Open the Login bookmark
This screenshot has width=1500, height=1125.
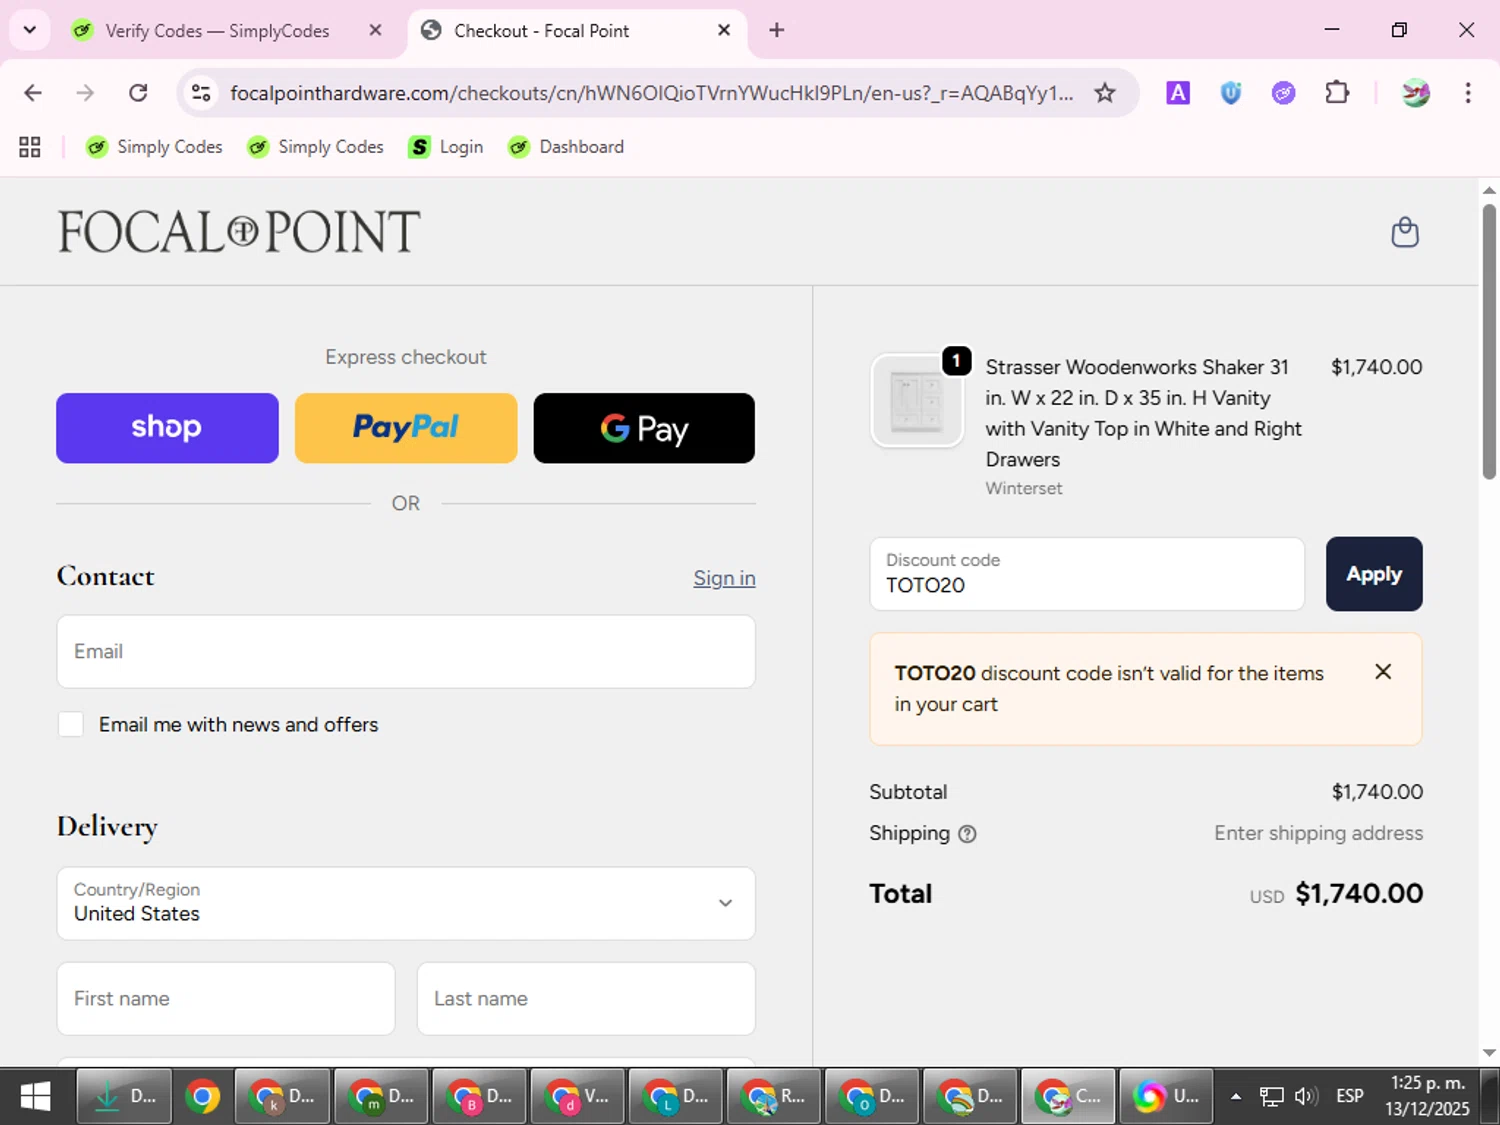click(x=446, y=147)
